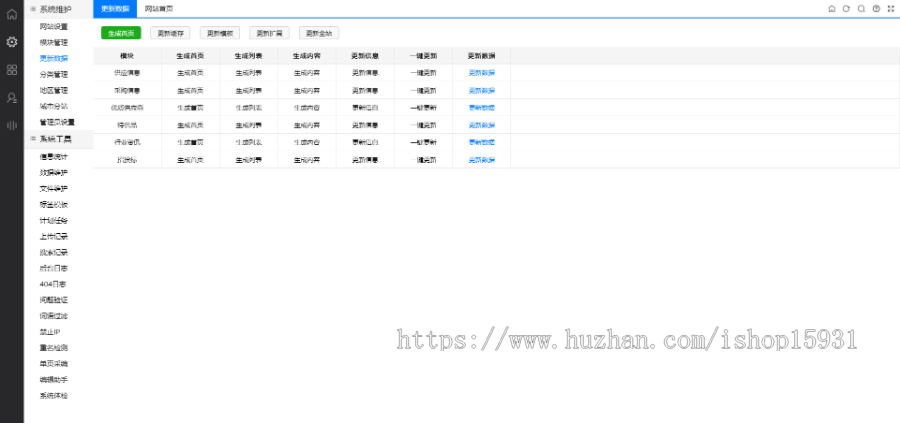Switch to the 网站首页 tab

(159, 9)
